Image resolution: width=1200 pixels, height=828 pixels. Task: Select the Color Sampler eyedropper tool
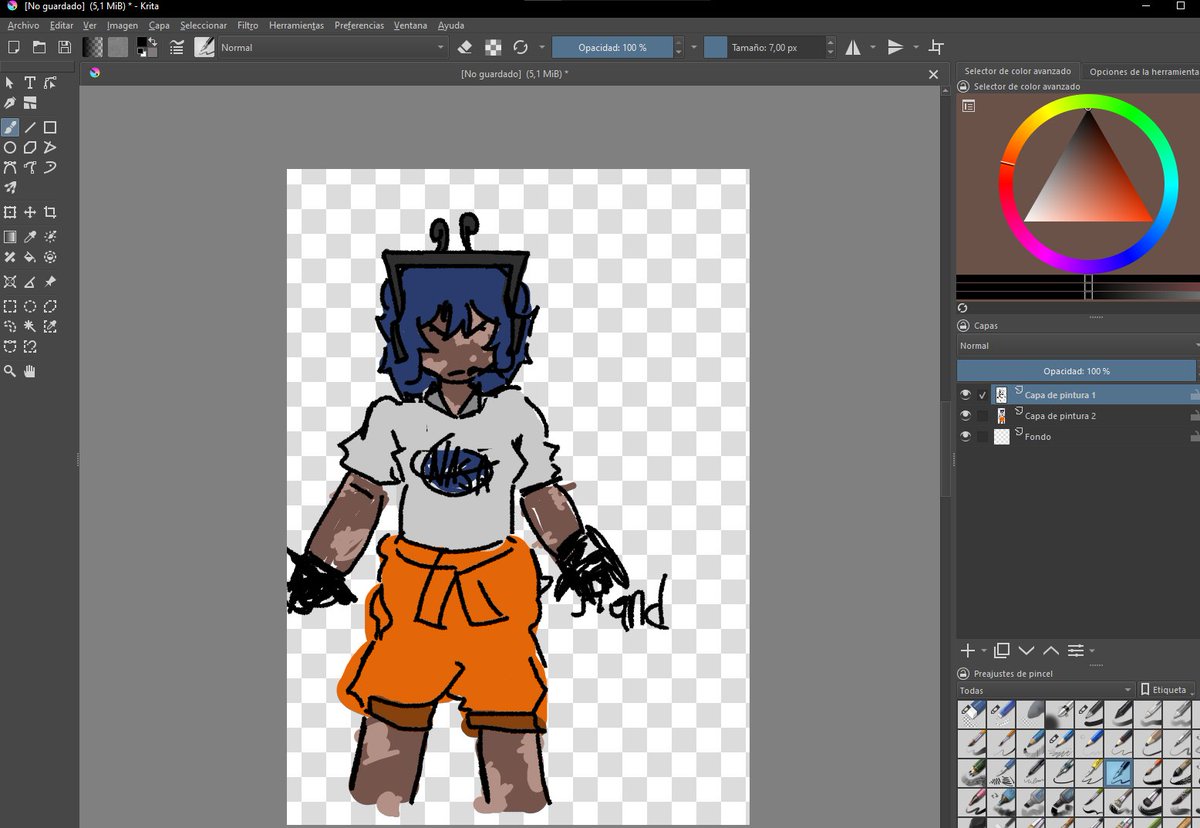pos(30,237)
